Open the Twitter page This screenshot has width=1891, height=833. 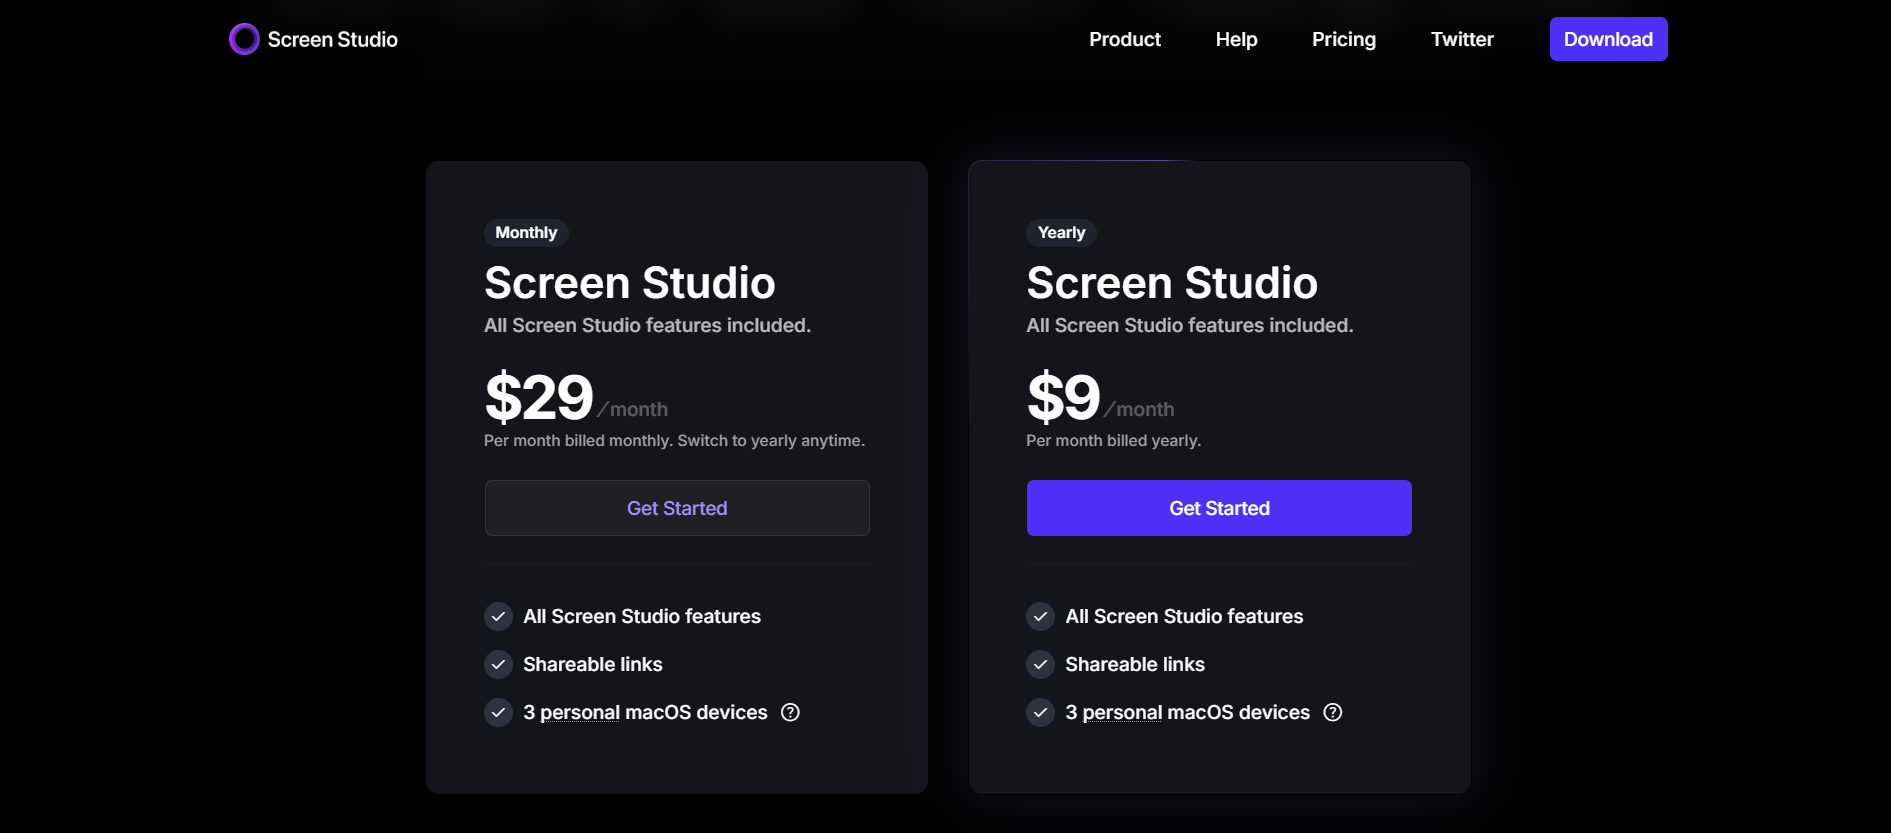(1462, 39)
